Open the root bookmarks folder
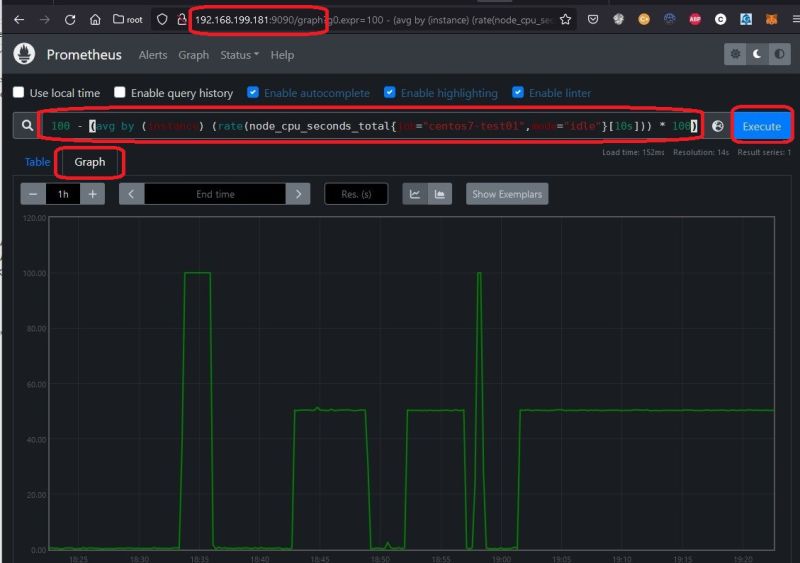 [x=128, y=19]
